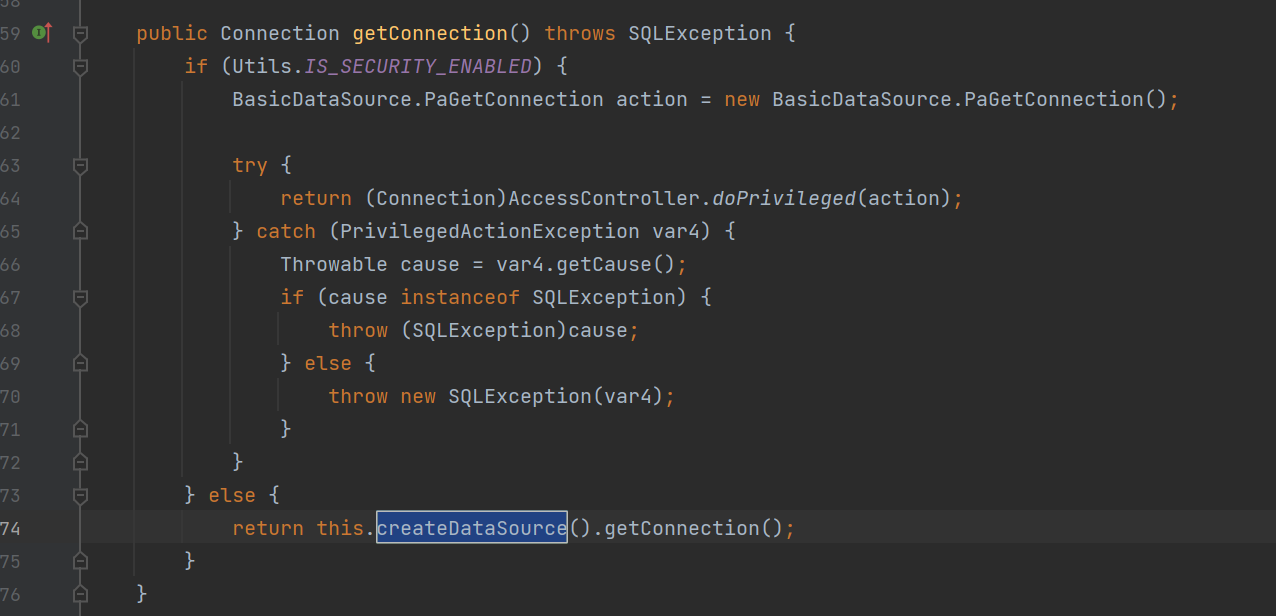Click the fold end marker on line 72
The image size is (1276, 616).
[x=80, y=462]
